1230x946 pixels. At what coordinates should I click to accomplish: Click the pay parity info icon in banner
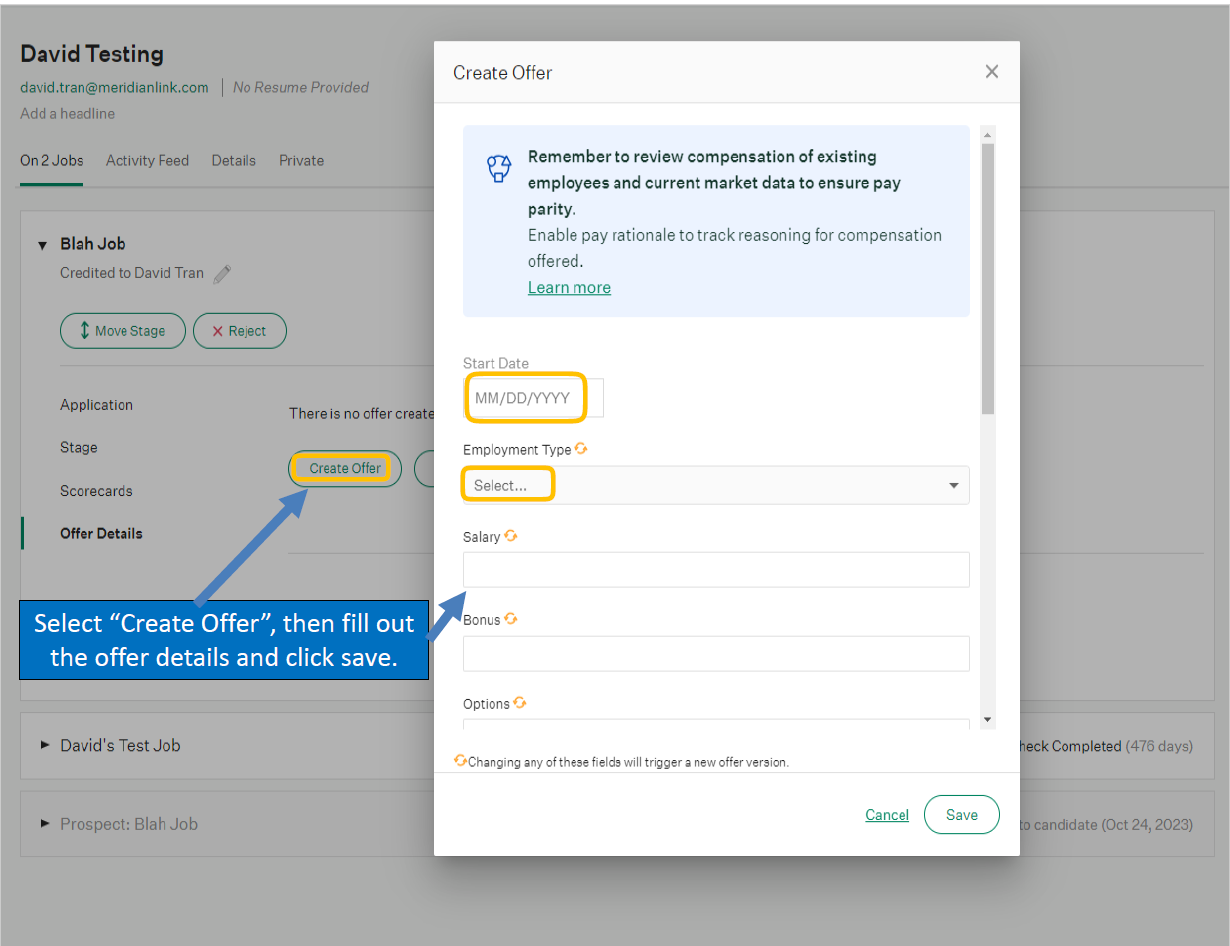tap(498, 168)
